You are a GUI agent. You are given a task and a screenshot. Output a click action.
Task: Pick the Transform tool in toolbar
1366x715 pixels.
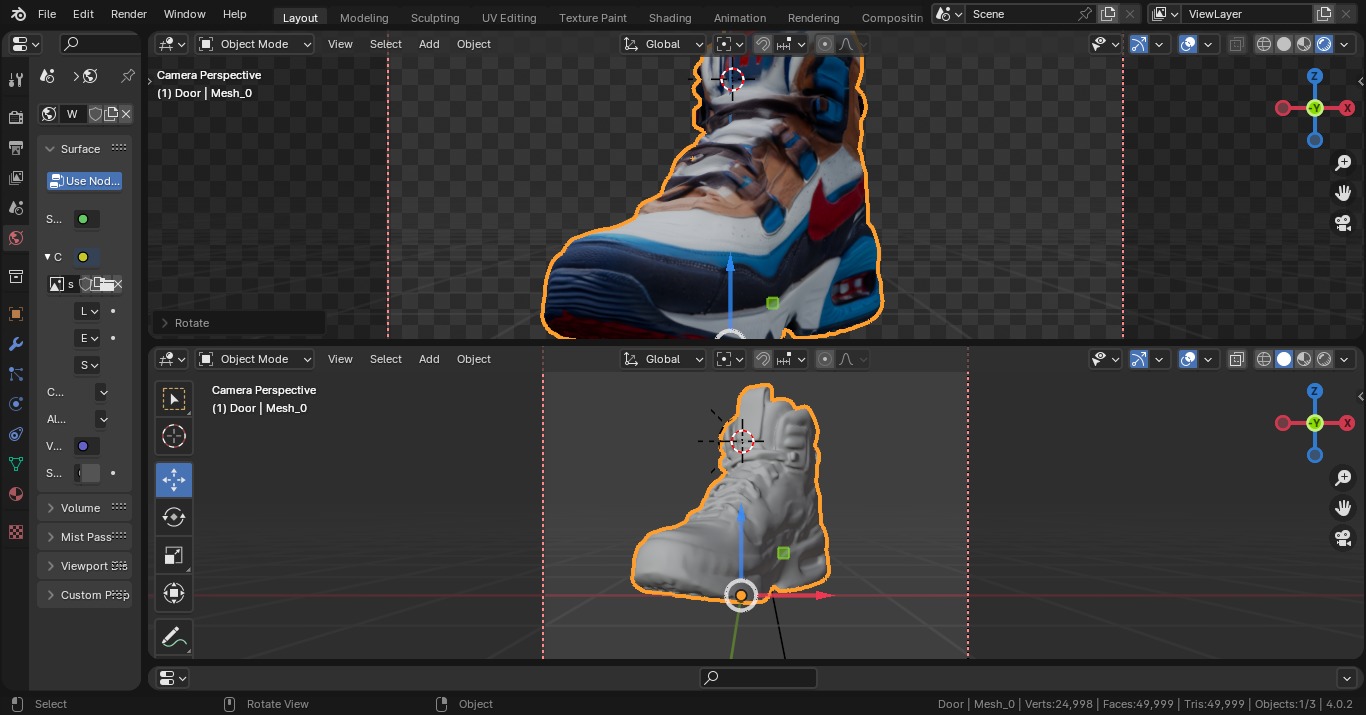(174, 593)
